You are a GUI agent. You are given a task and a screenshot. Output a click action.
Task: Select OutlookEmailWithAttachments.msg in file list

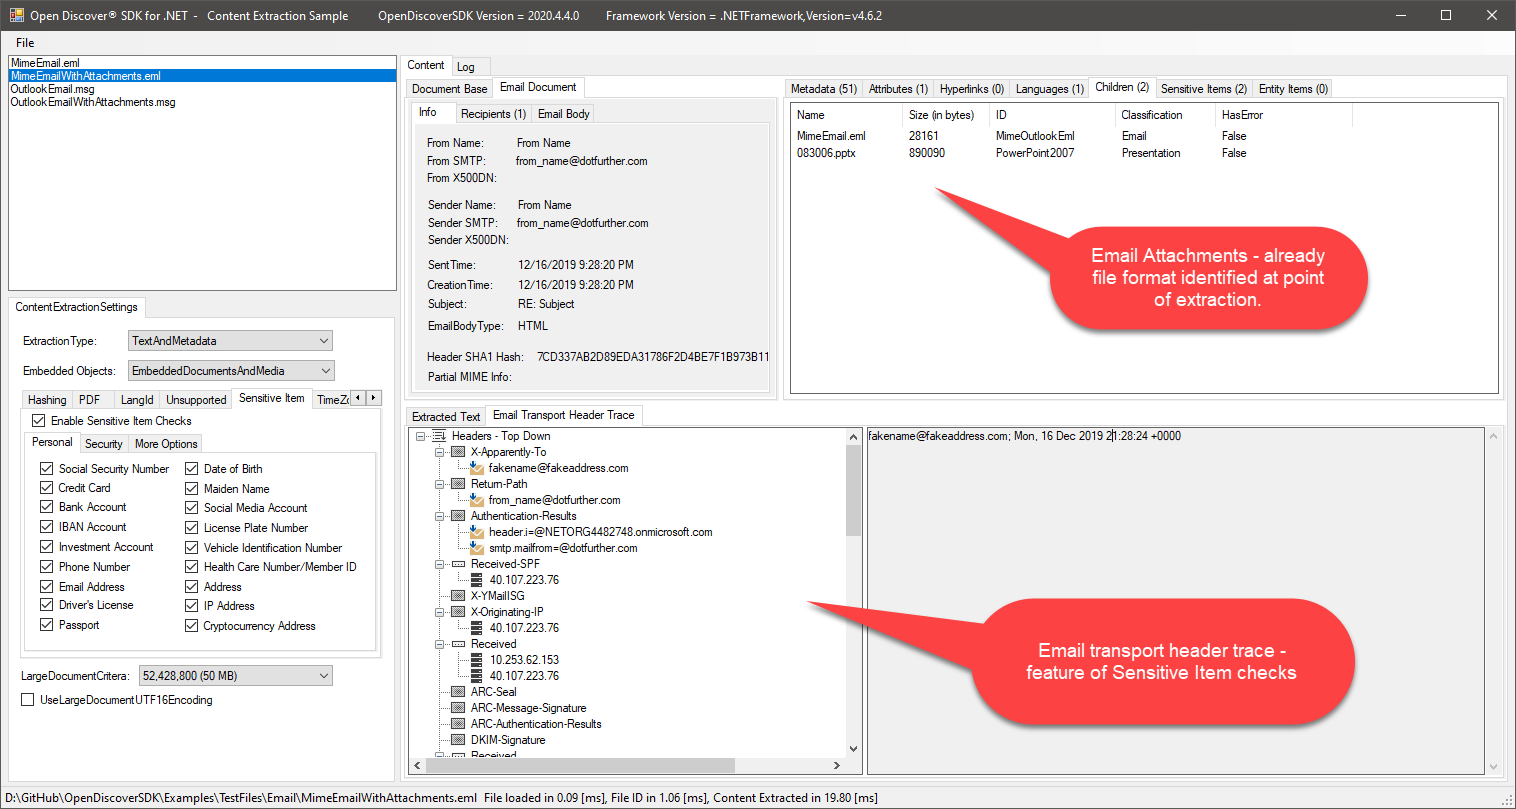pos(93,102)
